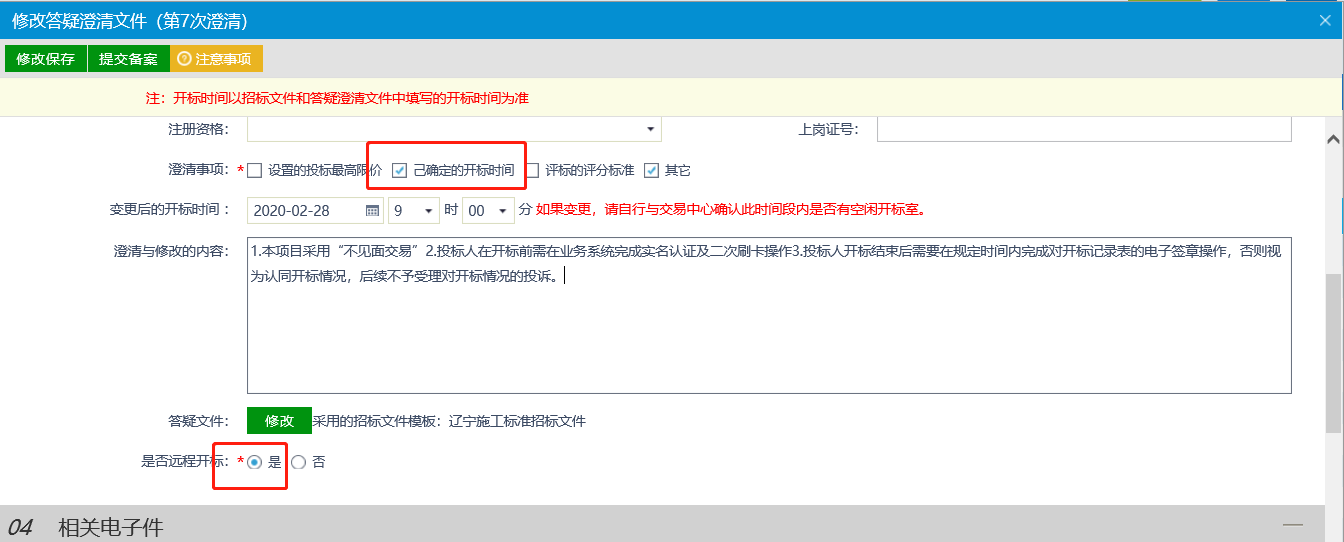The height and width of the screenshot is (542, 1344).
Task: Open the calendar picker icon for 开标时间
Action: [x=372, y=211]
